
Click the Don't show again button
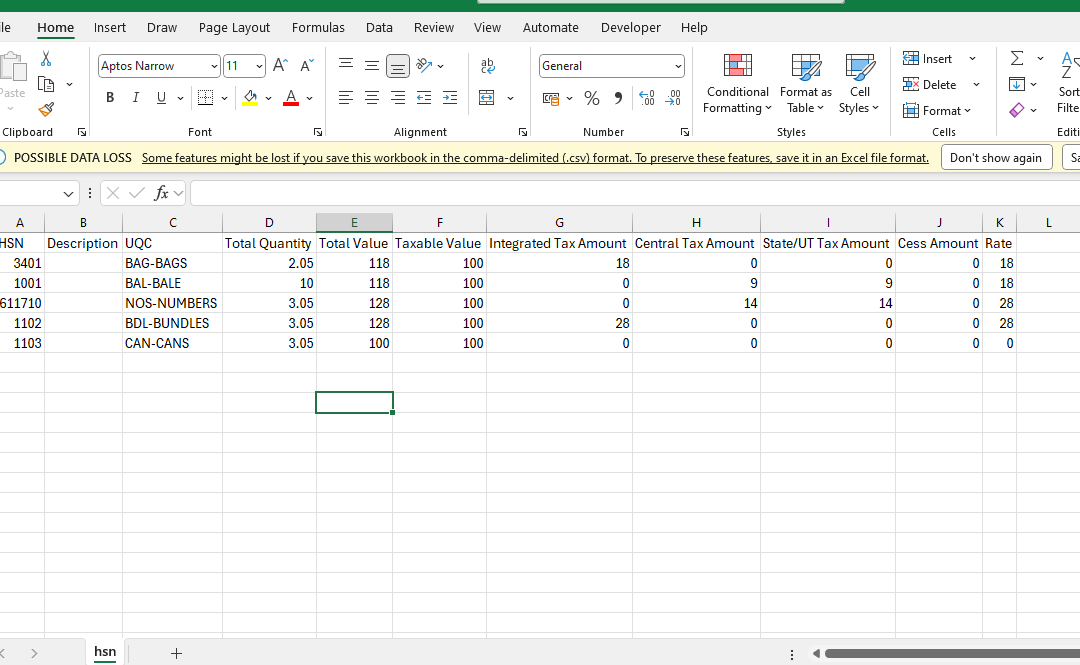click(x=996, y=157)
